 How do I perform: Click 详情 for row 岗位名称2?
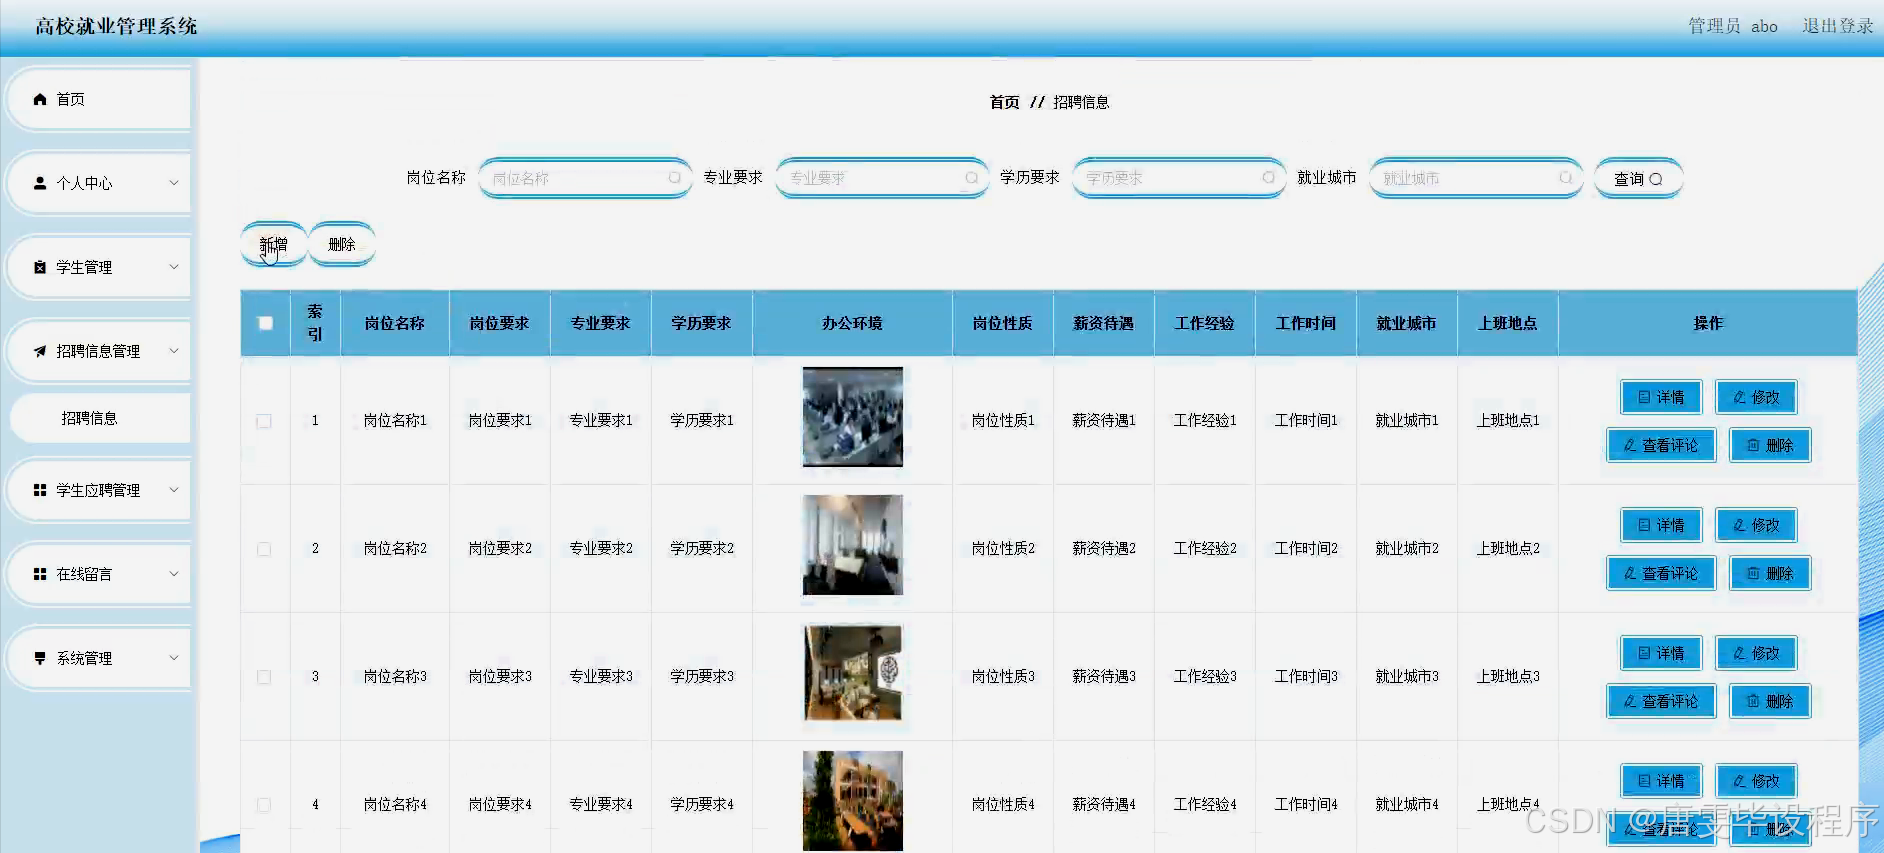coord(1661,525)
